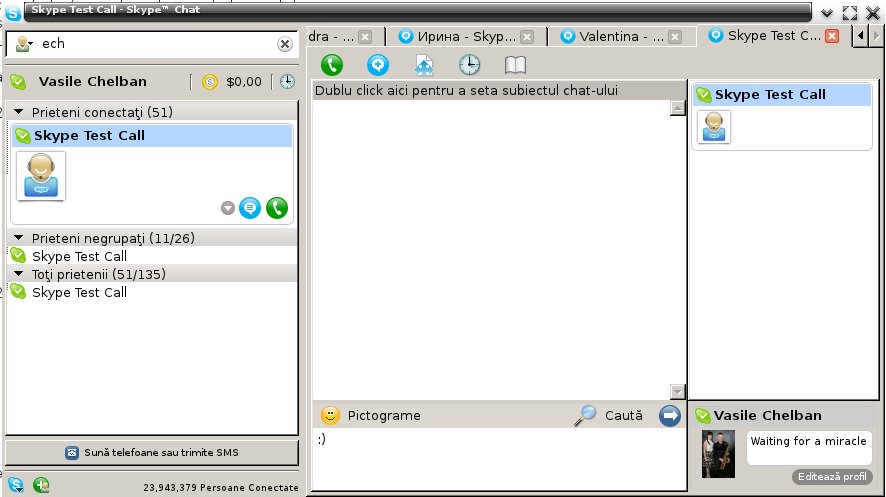
Task: Open the contact card options dropdown arrow
Action: tap(227, 208)
